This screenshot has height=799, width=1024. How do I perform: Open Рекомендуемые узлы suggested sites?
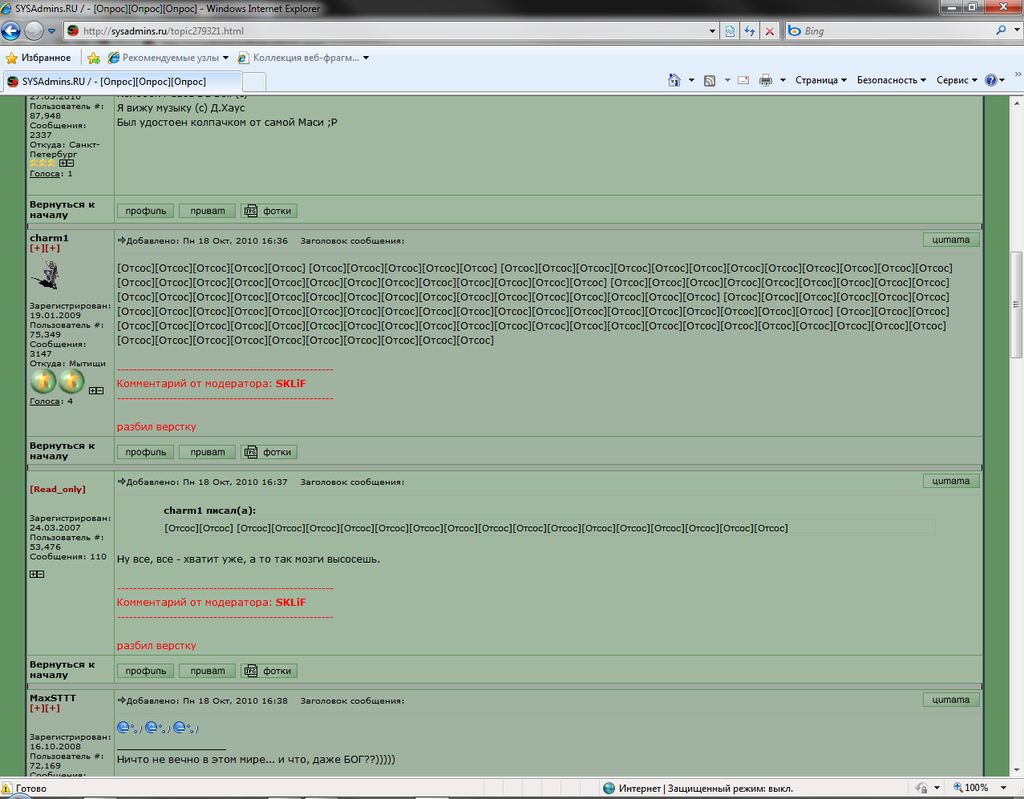[x=168, y=57]
